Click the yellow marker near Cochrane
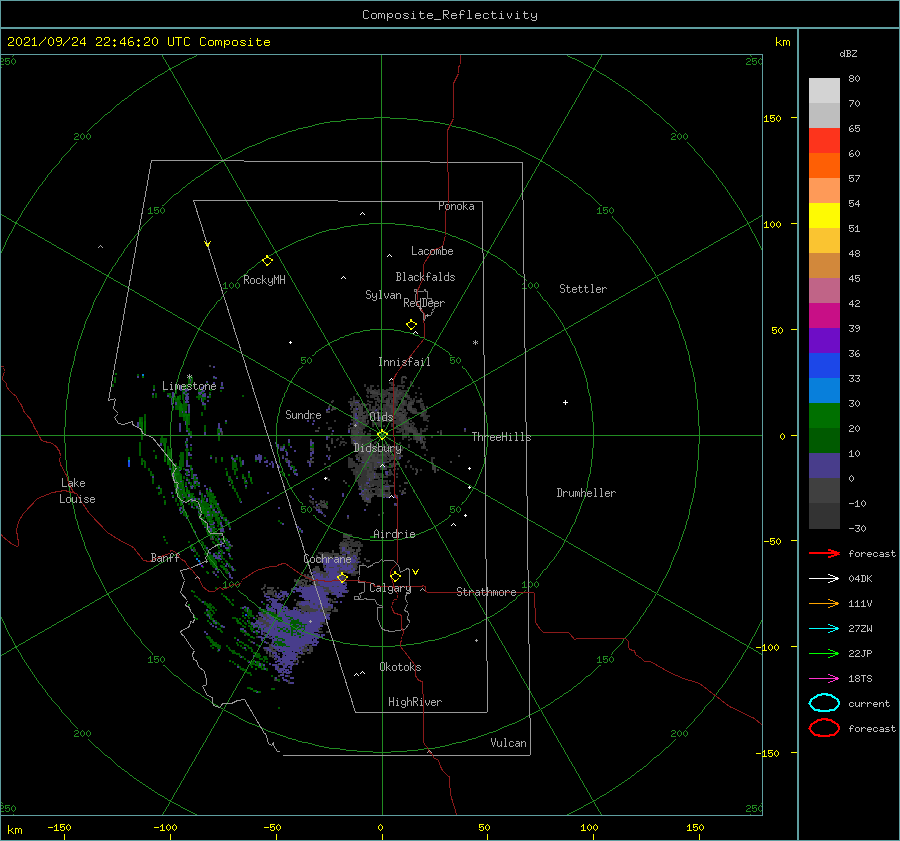The width and height of the screenshot is (900, 841). pos(342,577)
